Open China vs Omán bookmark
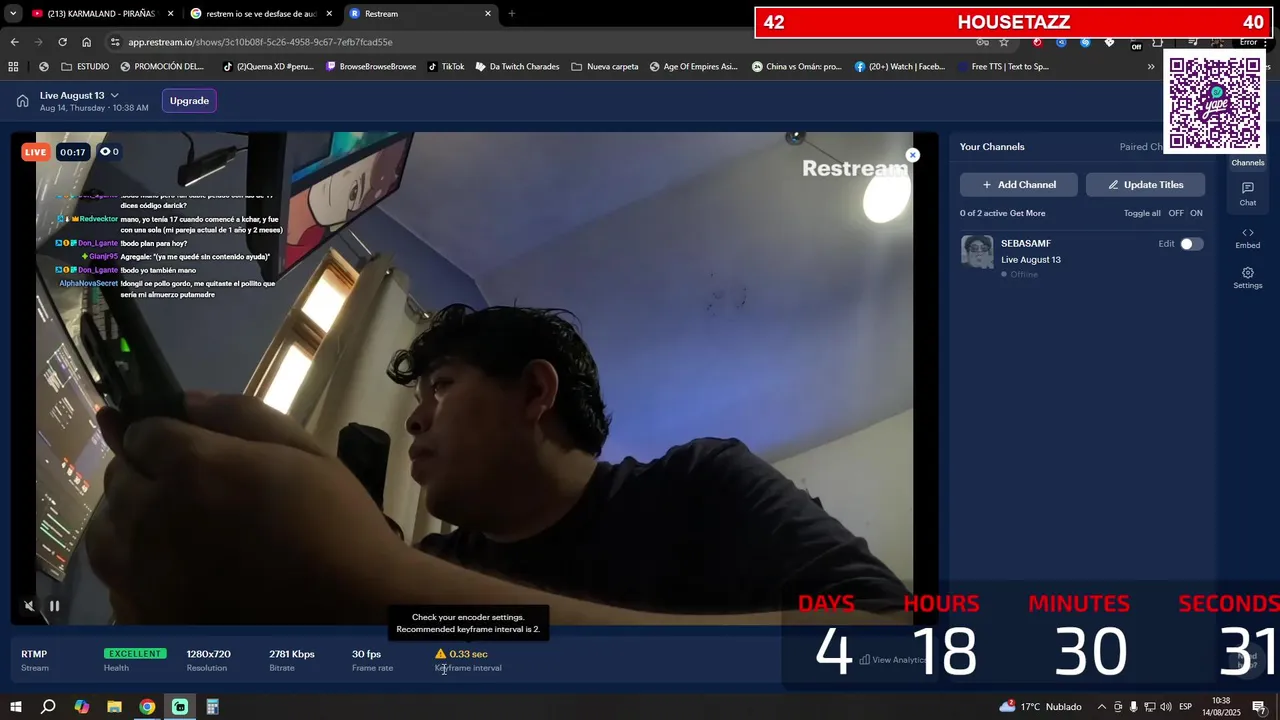The height and width of the screenshot is (720, 1280). pos(796,67)
